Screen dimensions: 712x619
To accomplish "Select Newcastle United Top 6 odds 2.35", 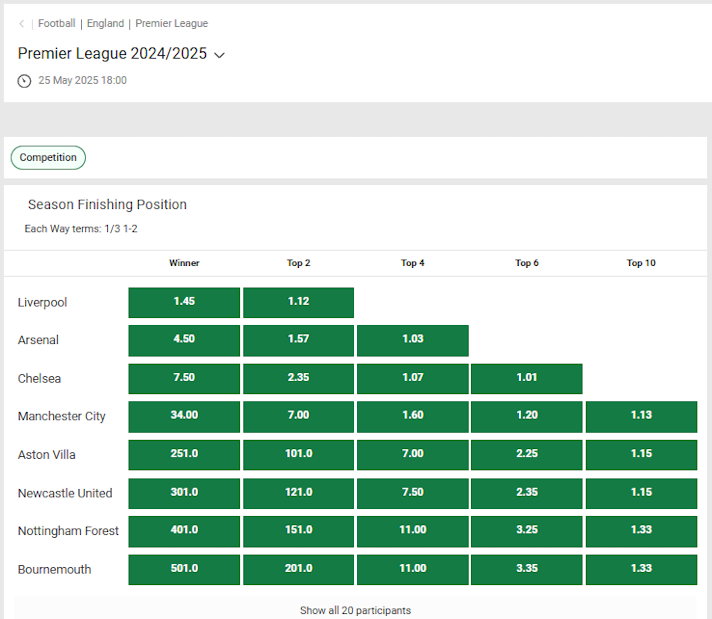I will tap(527, 494).
